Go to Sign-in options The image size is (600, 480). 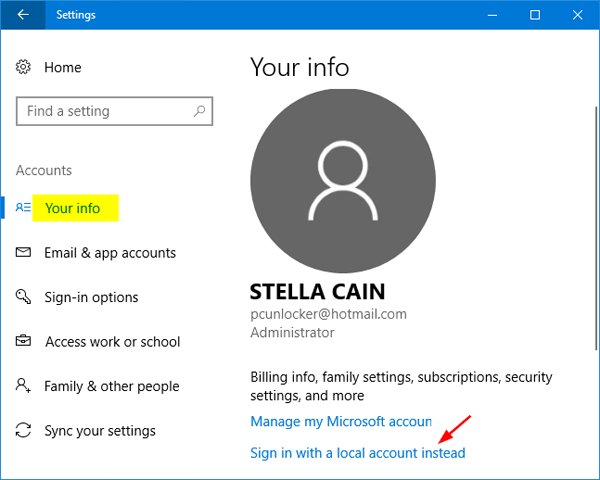coord(91,297)
